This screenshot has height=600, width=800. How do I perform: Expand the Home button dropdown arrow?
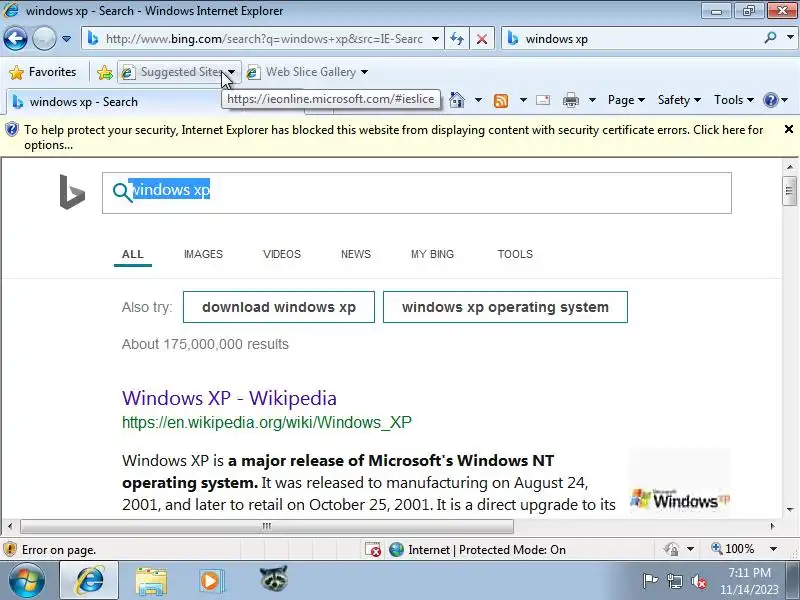(478, 100)
